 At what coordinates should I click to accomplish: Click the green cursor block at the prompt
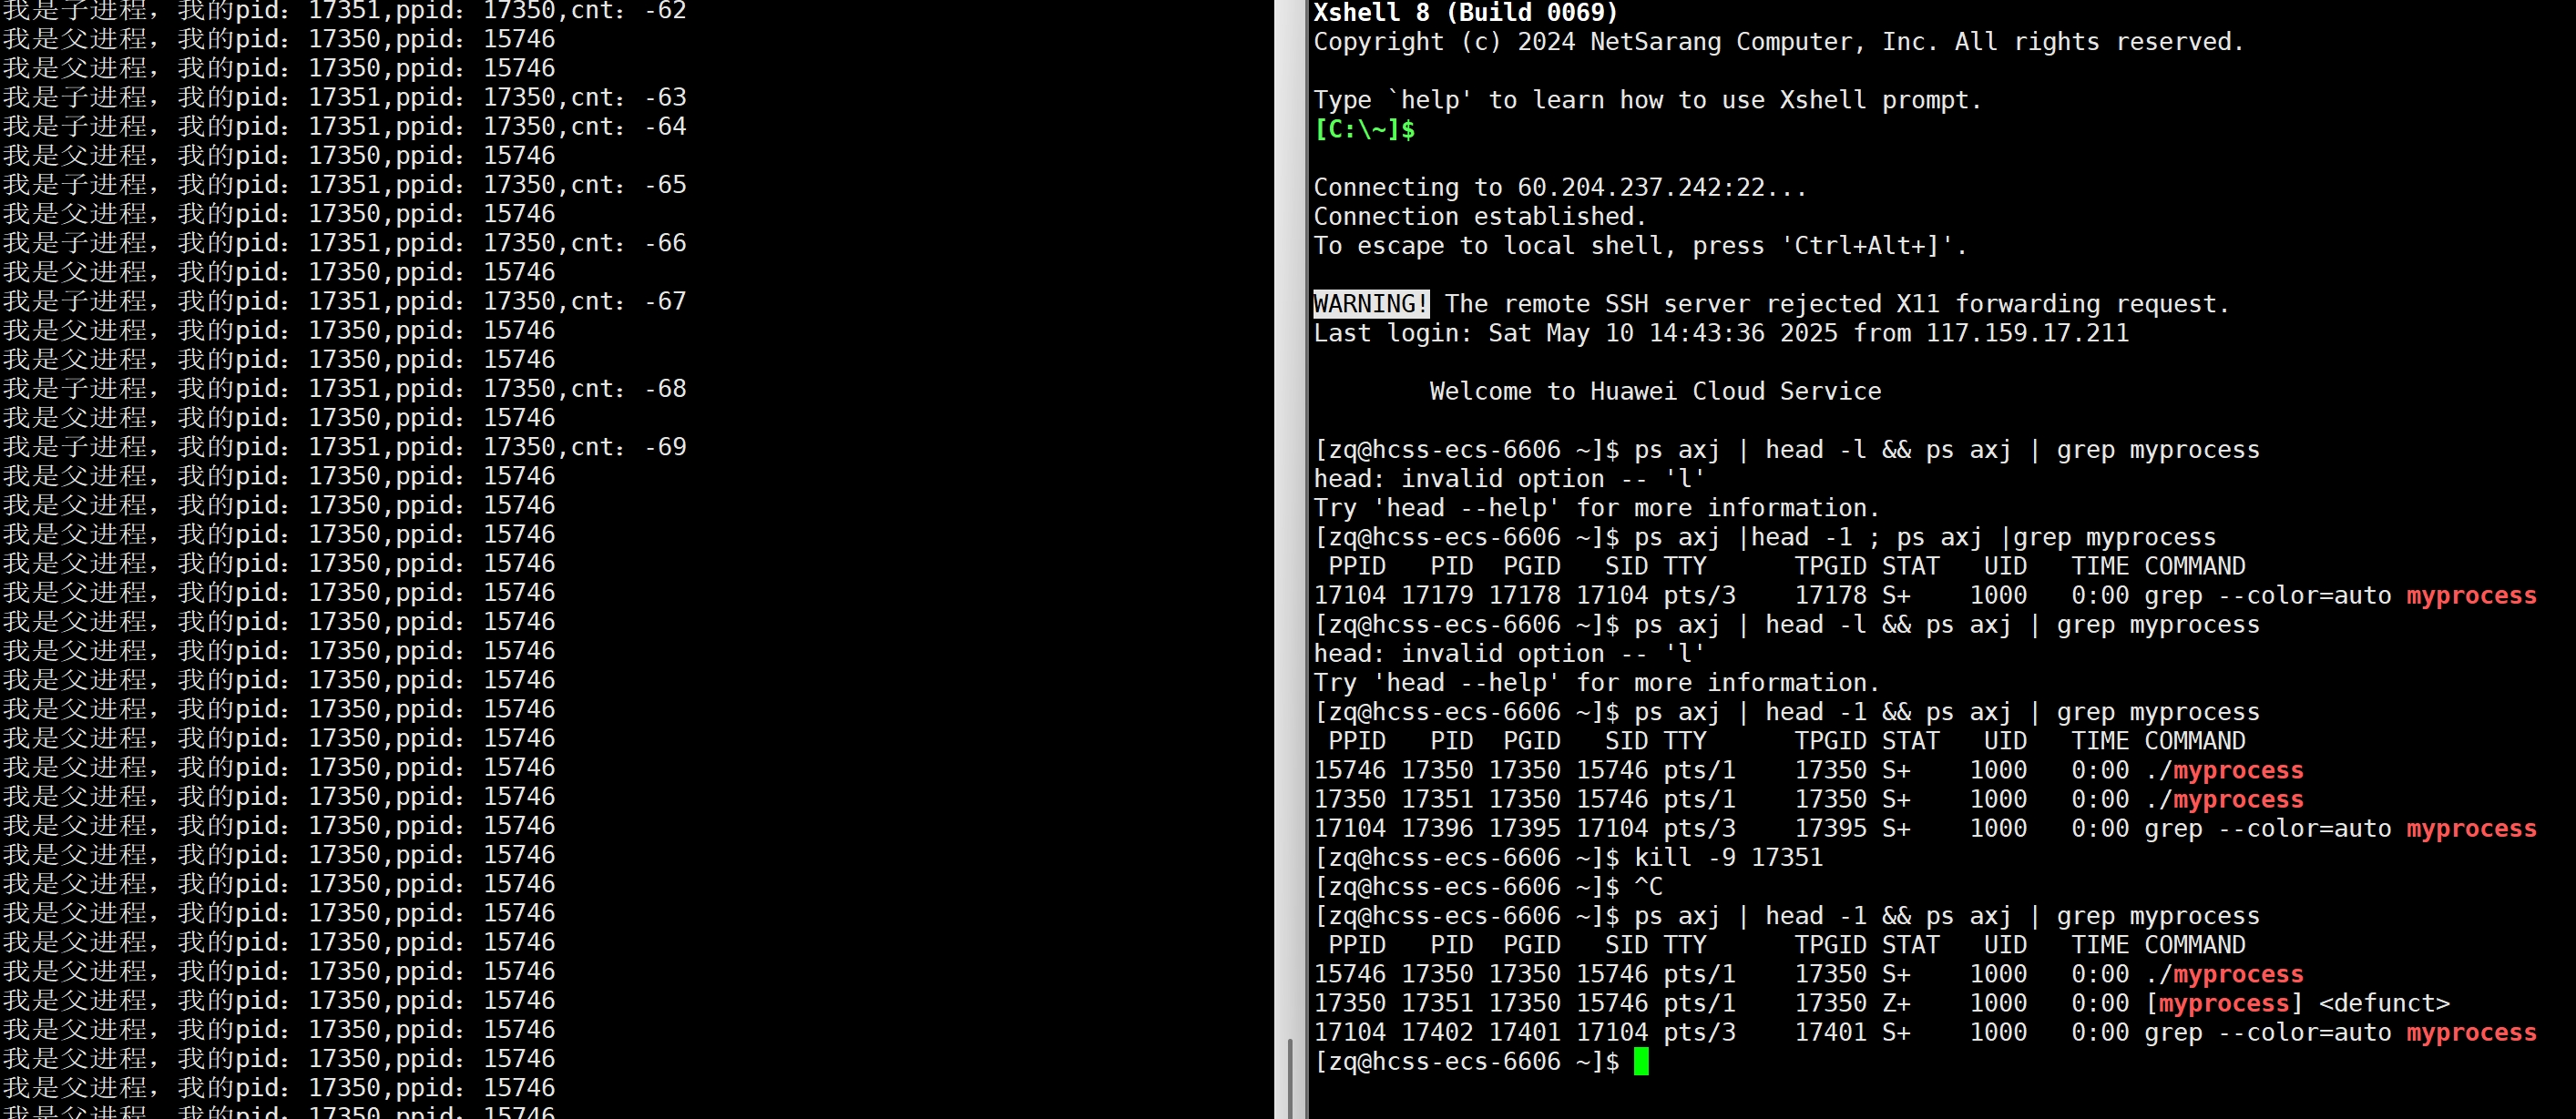pos(1641,1061)
